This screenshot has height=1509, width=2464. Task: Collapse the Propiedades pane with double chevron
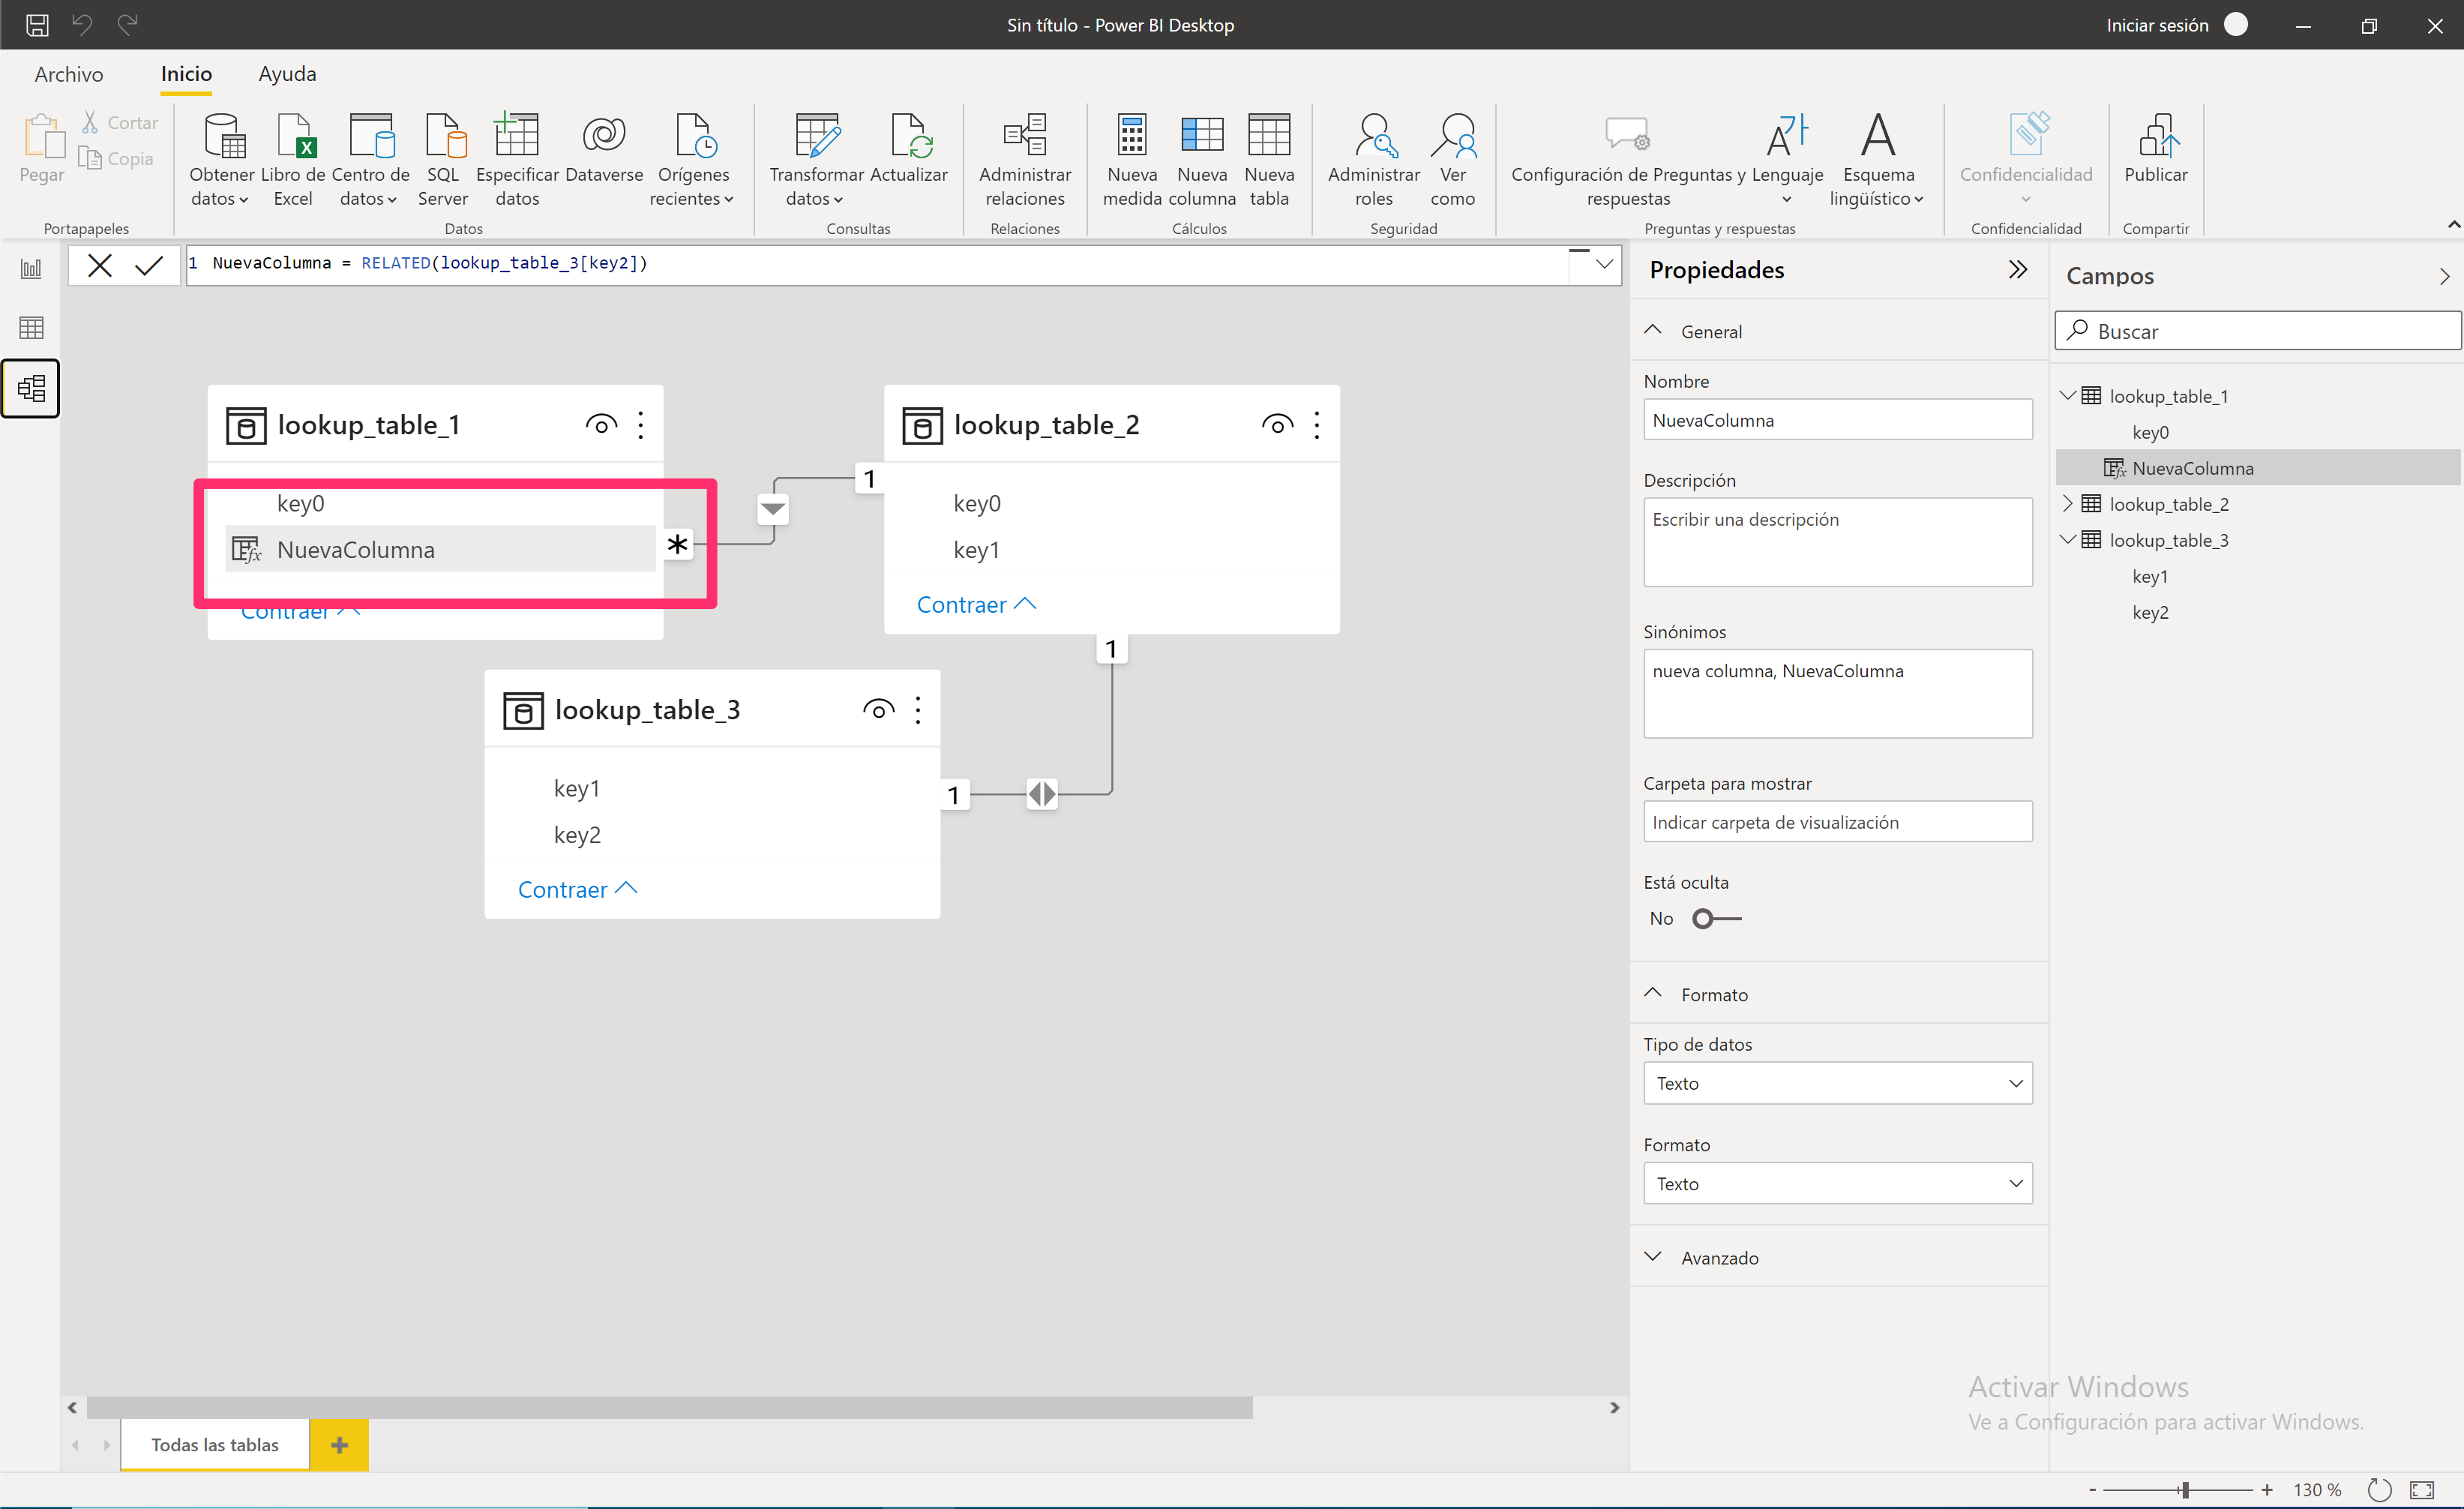coord(2018,269)
